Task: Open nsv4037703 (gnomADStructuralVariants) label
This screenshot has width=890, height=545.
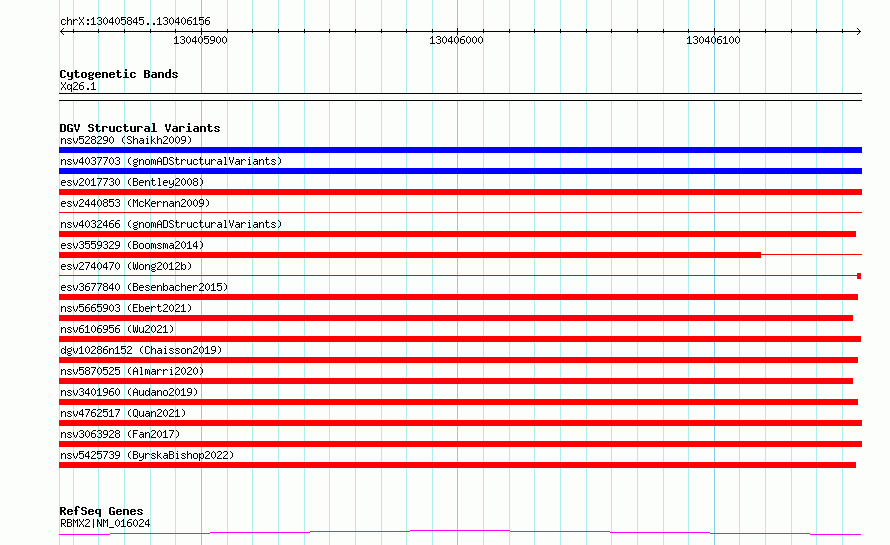Action: pos(171,161)
